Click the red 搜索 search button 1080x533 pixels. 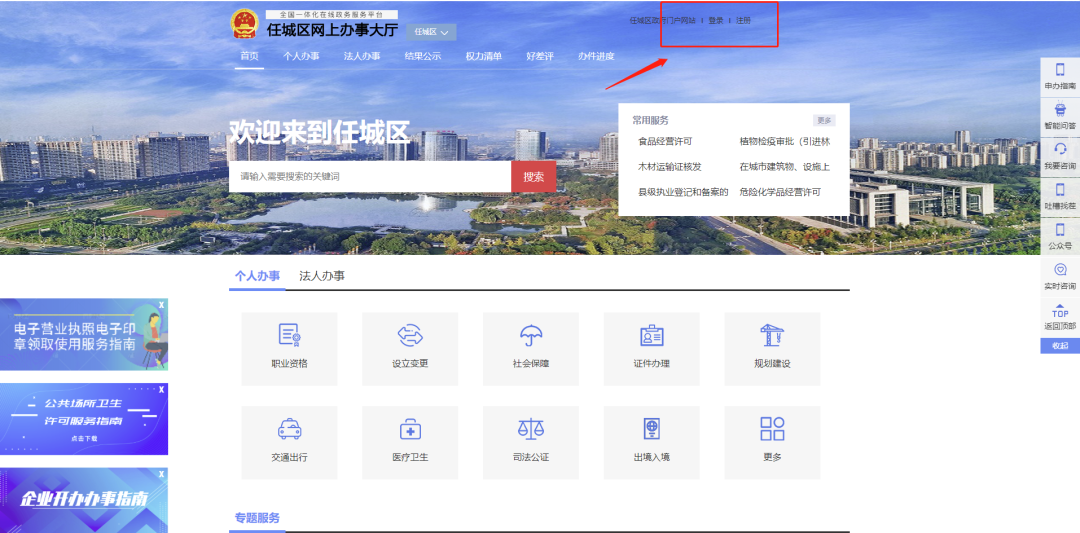tap(533, 176)
